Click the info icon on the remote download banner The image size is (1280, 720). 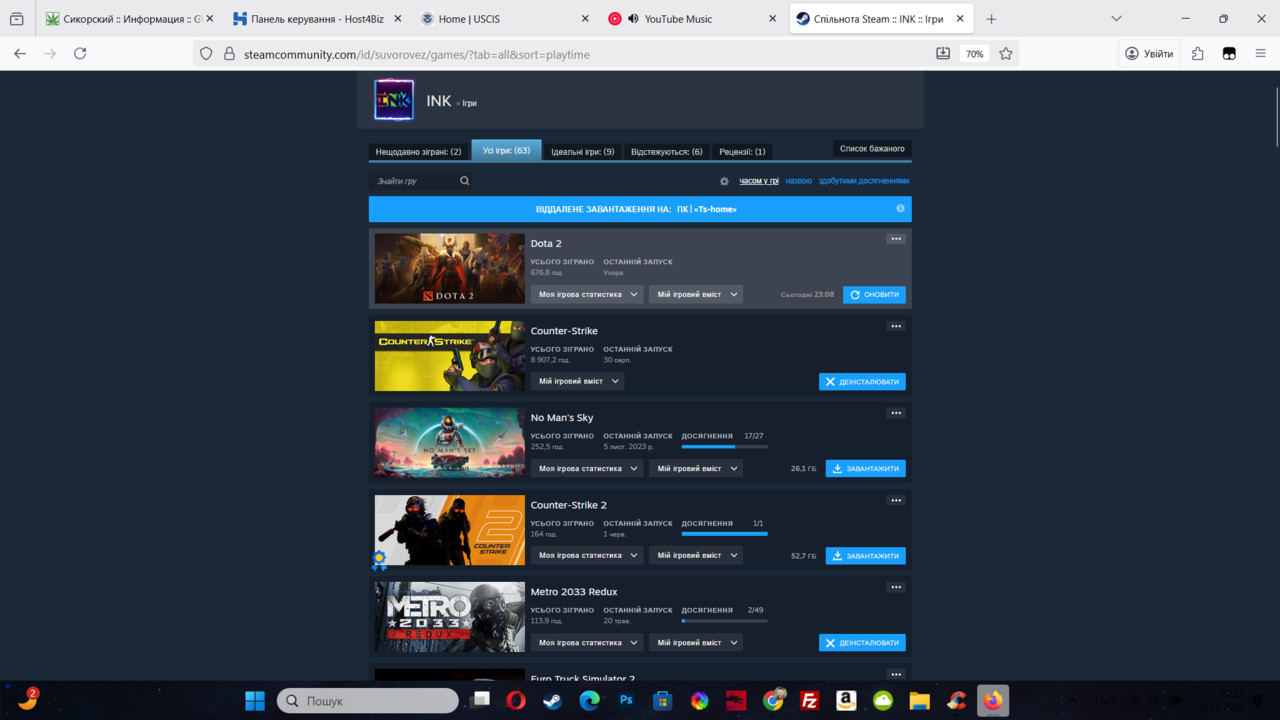900,208
